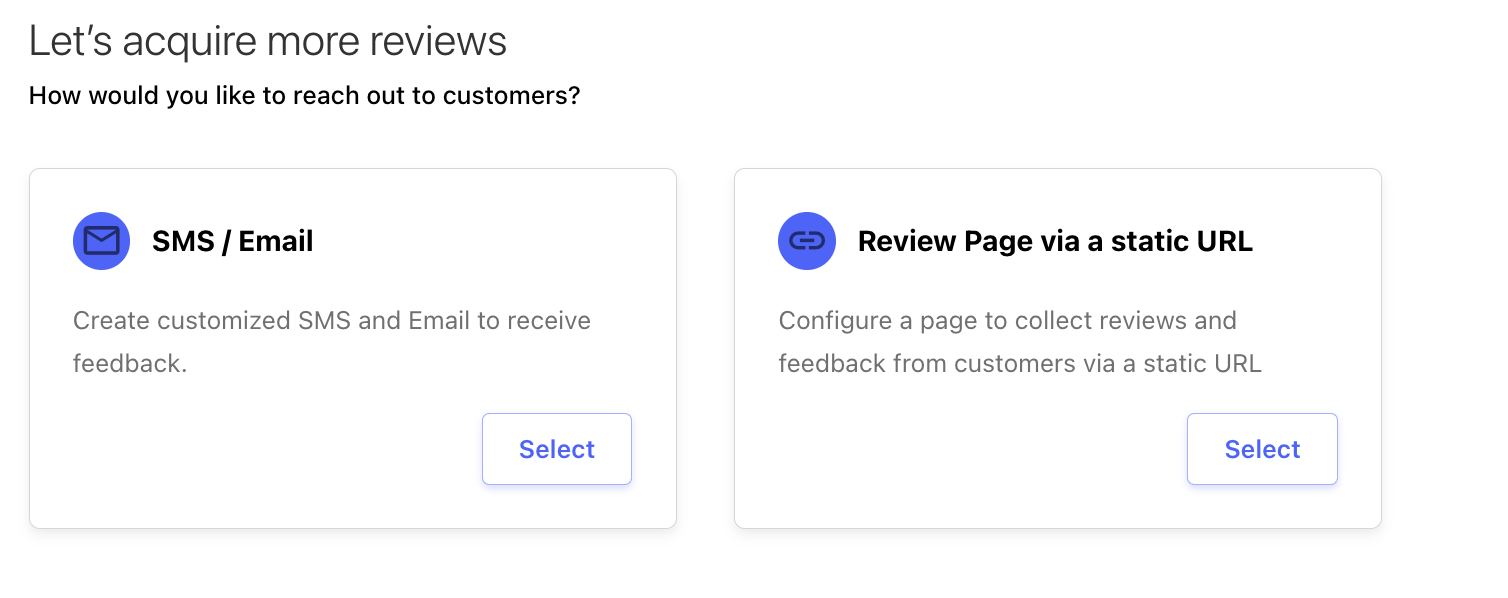This screenshot has height=598, width=1508.
Task: Click the blue envelope icon
Action: [101, 241]
